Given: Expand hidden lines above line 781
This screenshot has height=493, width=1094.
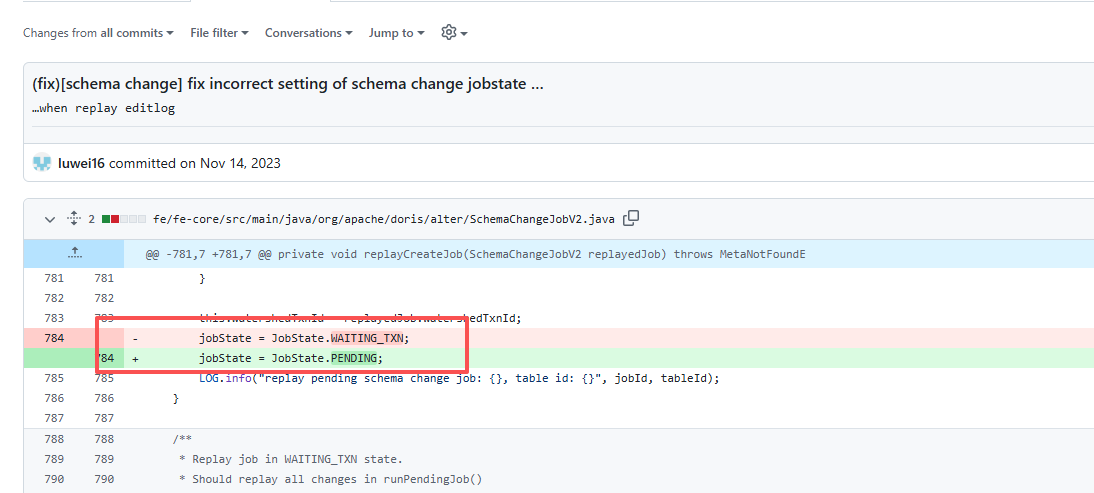Looking at the screenshot, I should click(x=73, y=254).
